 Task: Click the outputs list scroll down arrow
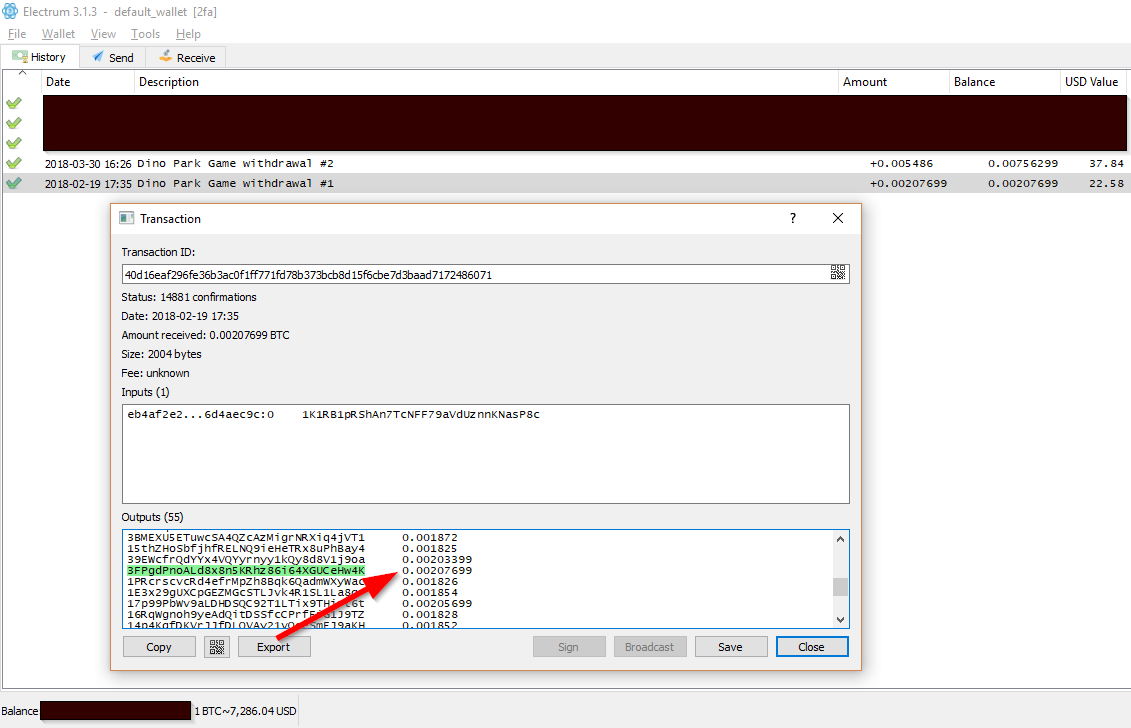pyautogui.click(x=840, y=620)
